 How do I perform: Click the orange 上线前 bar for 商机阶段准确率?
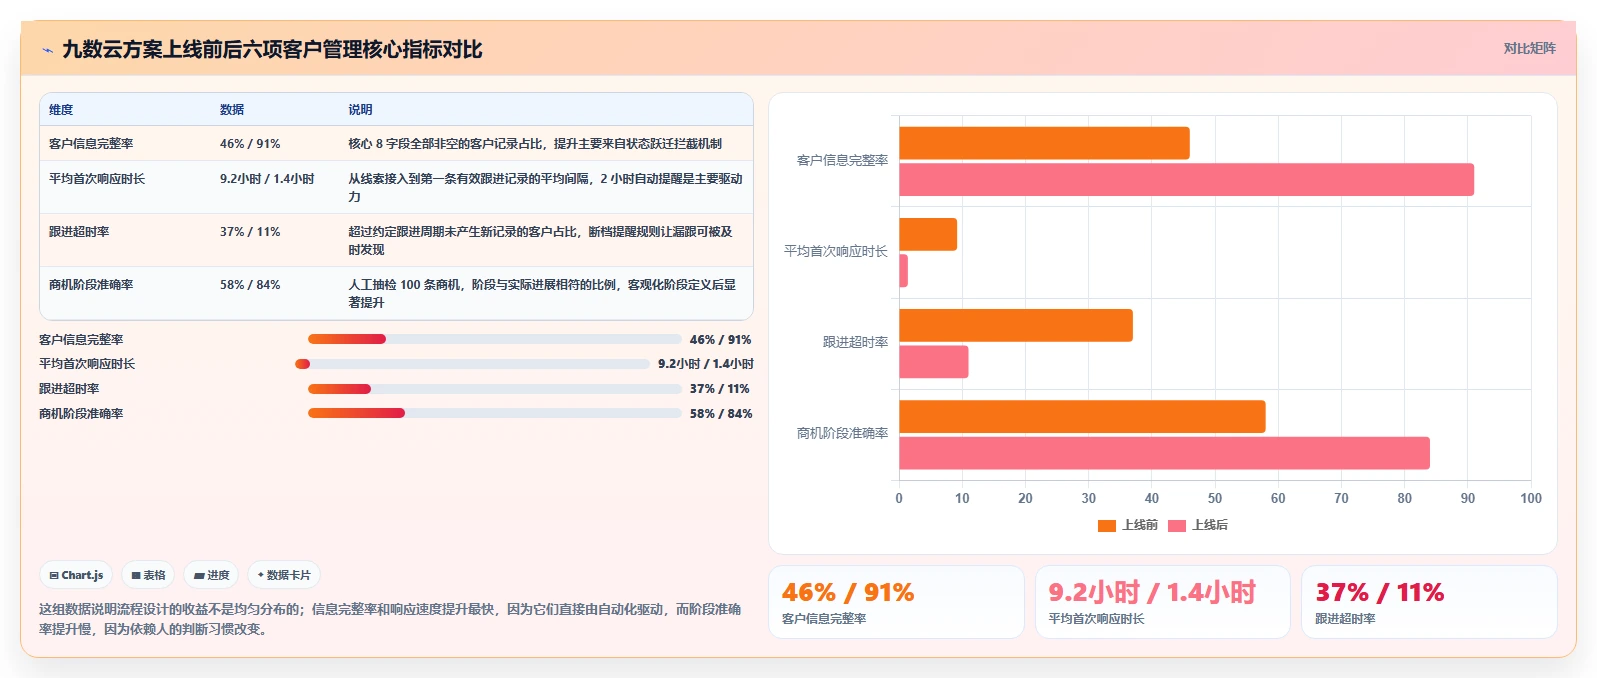click(x=1082, y=417)
